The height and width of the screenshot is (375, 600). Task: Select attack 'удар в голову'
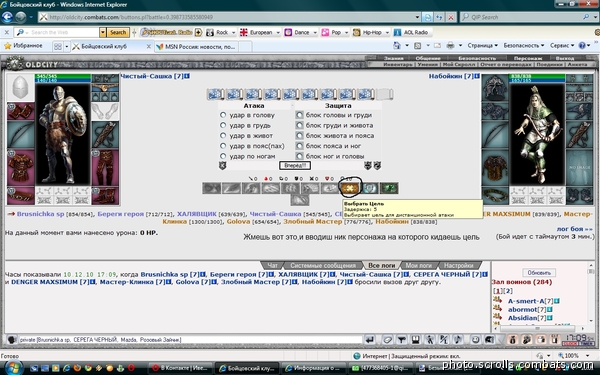pos(223,115)
